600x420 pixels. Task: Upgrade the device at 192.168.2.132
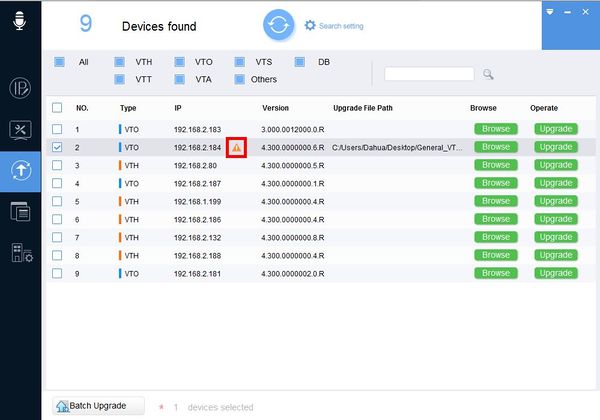(x=556, y=237)
